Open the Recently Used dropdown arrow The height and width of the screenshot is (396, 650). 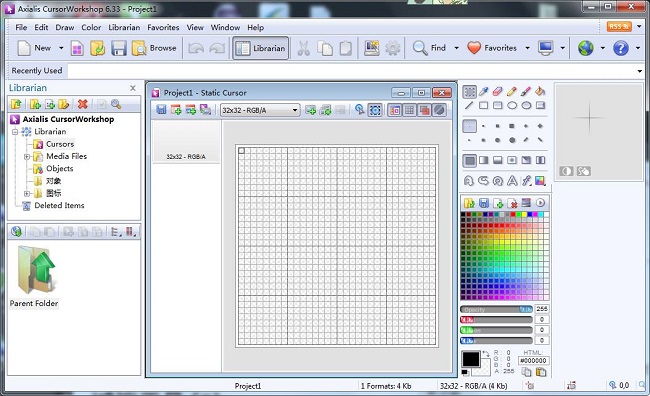(x=640, y=71)
